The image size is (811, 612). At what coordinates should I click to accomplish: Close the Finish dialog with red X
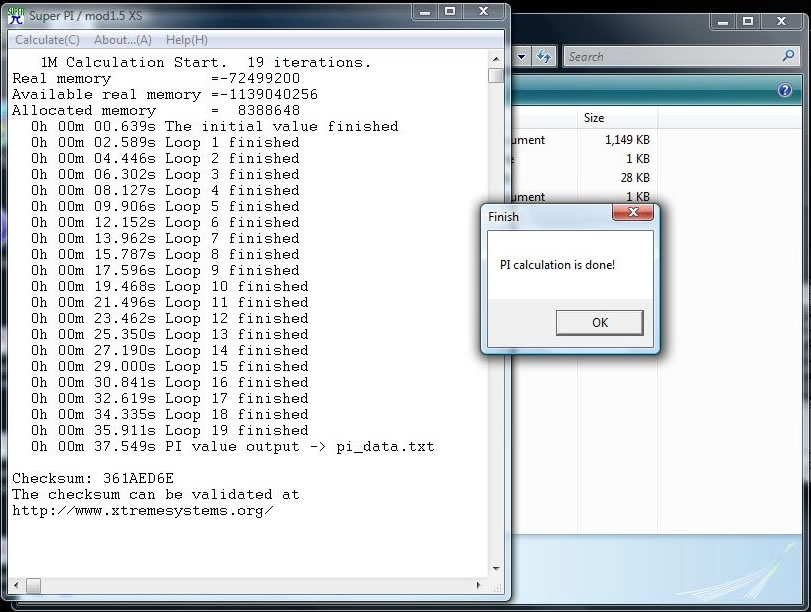(633, 212)
